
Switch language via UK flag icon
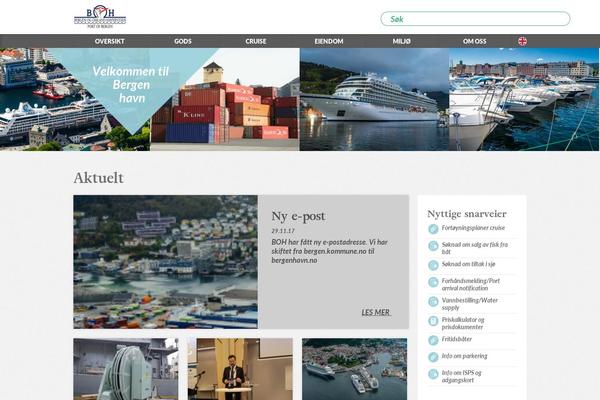coord(522,41)
